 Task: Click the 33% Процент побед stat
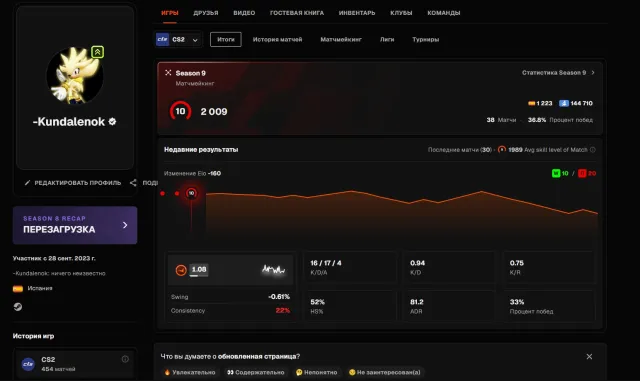[x=549, y=306]
